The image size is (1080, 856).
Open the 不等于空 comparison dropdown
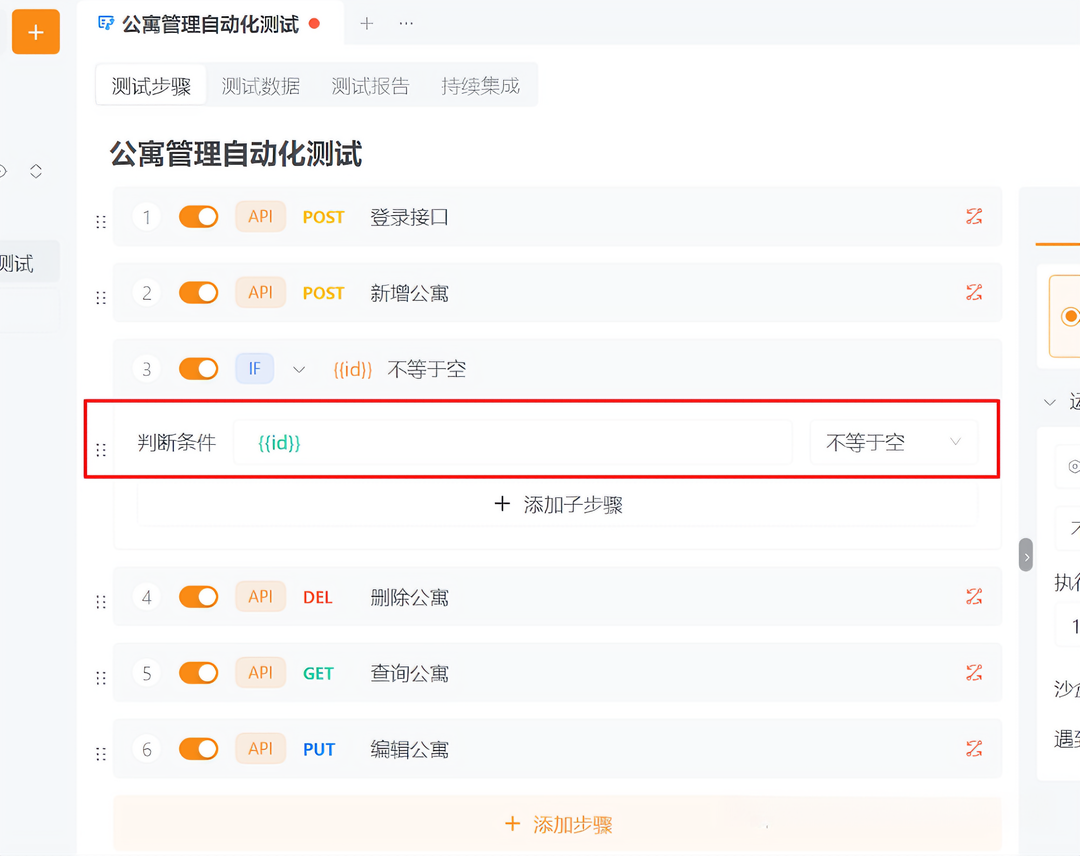(893, 442)
